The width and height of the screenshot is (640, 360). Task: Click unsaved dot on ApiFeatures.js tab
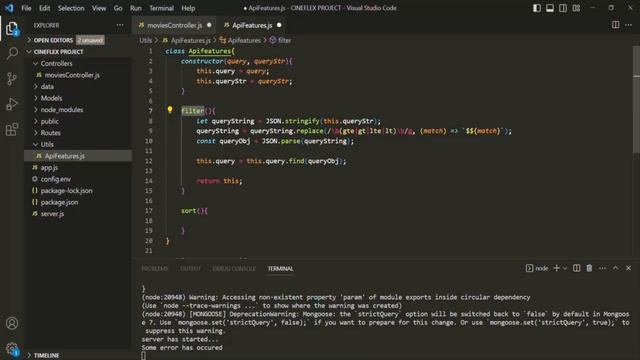click(279, 25)
